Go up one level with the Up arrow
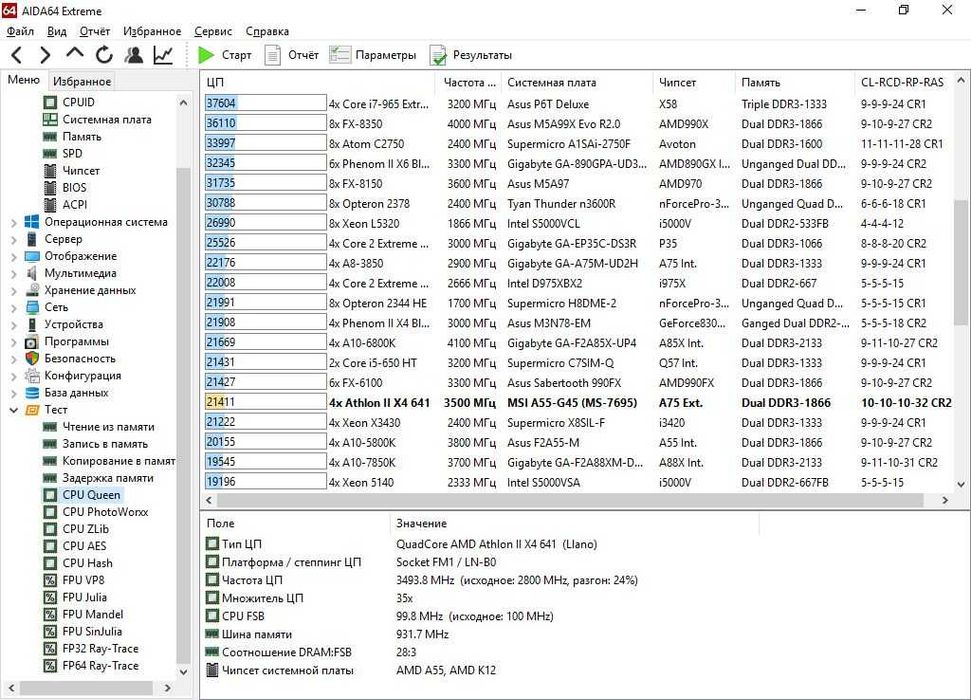The width and height of the screenshot is (971, 700). 74,53
